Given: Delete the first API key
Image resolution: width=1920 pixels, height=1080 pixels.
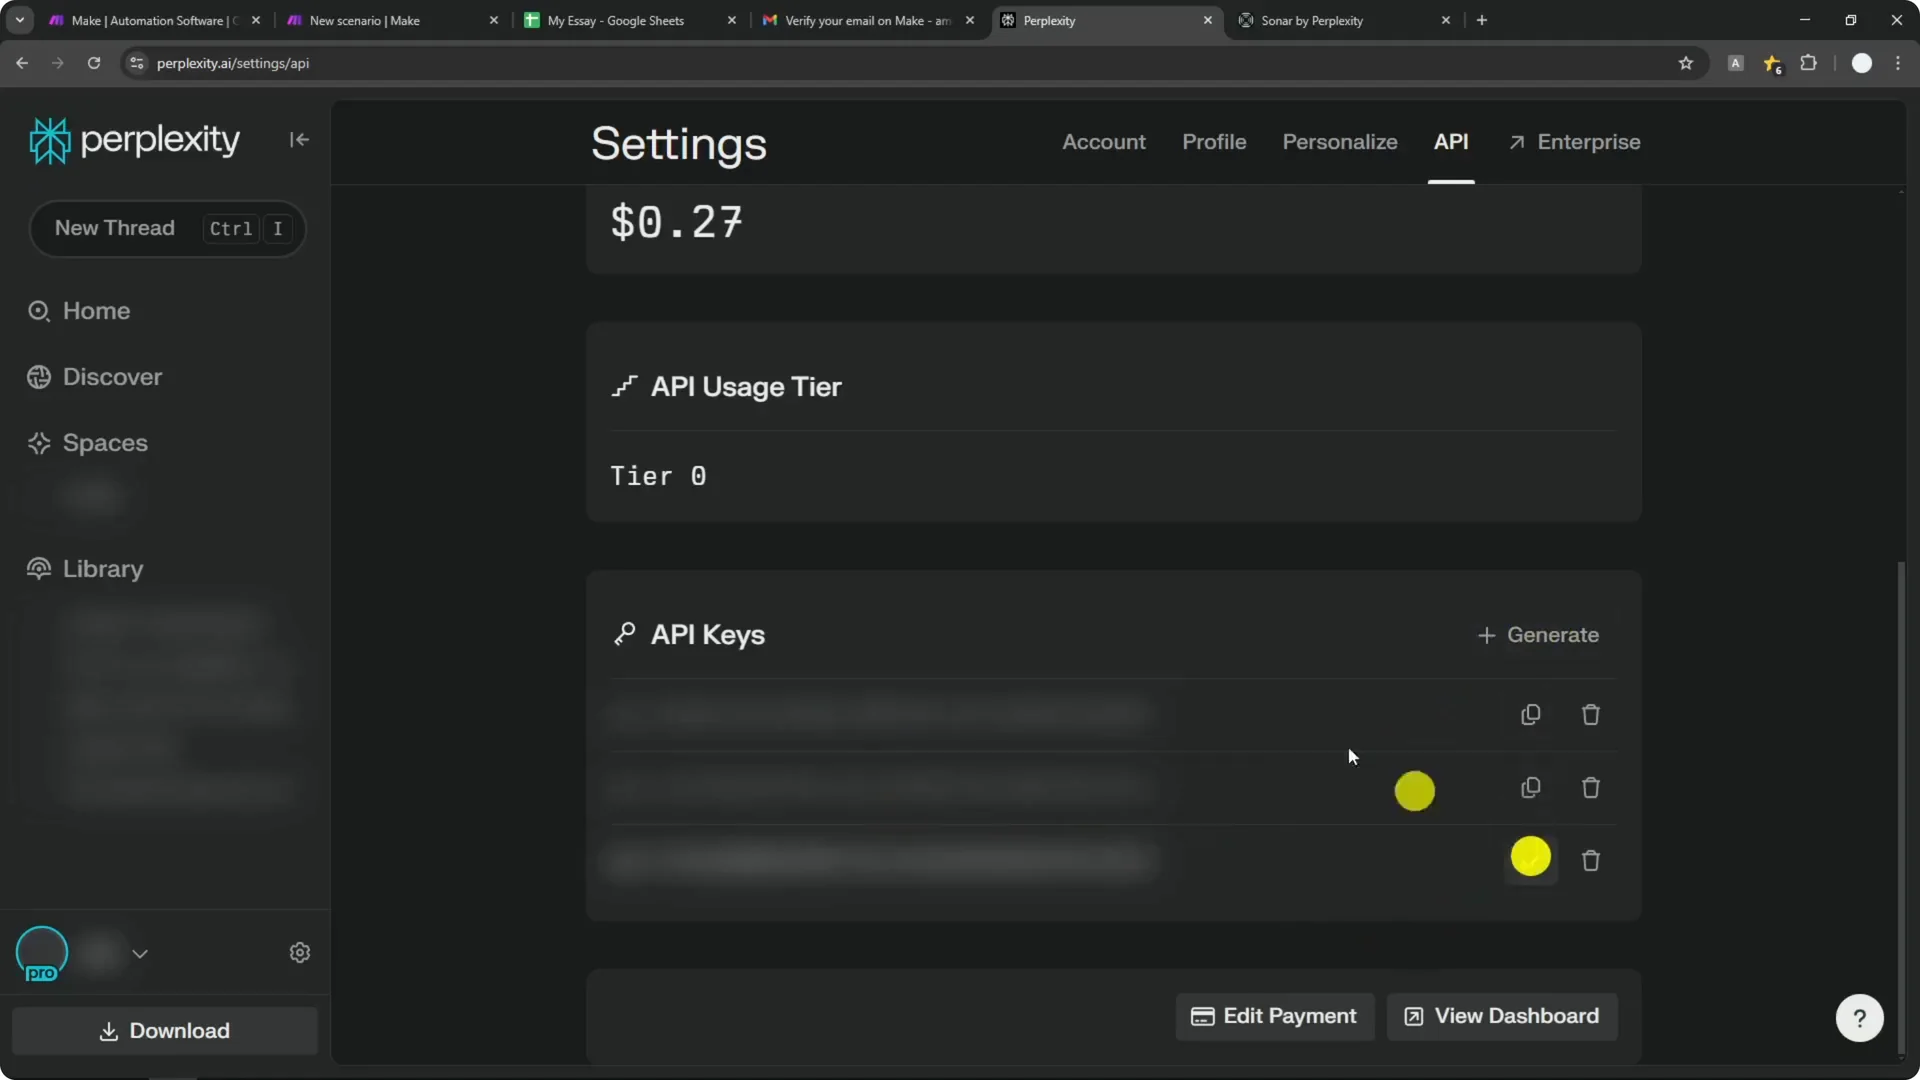Looking at the screenshot, I should [x=1590, y=714].
